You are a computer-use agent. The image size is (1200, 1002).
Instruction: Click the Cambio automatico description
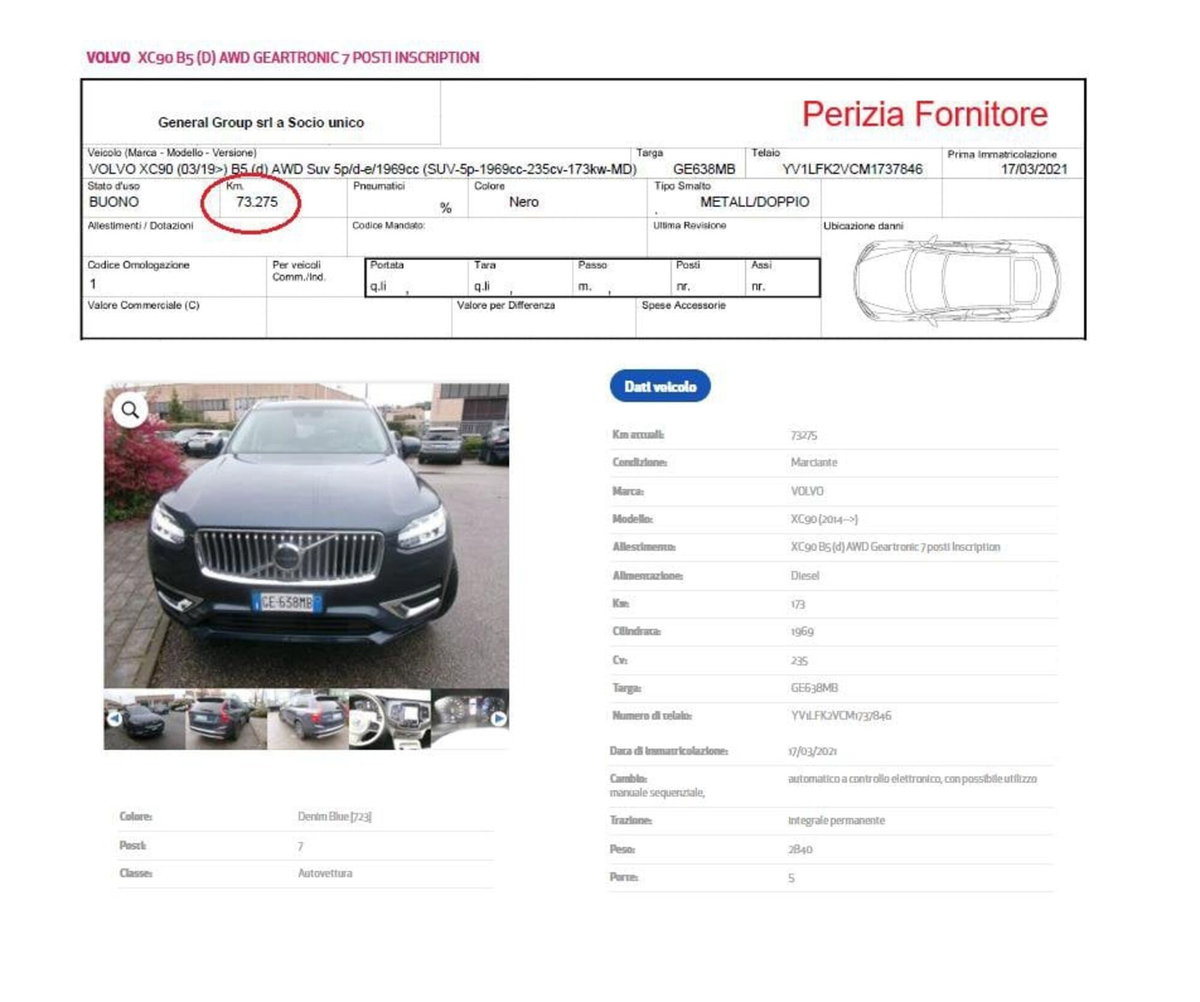(913, 778)
